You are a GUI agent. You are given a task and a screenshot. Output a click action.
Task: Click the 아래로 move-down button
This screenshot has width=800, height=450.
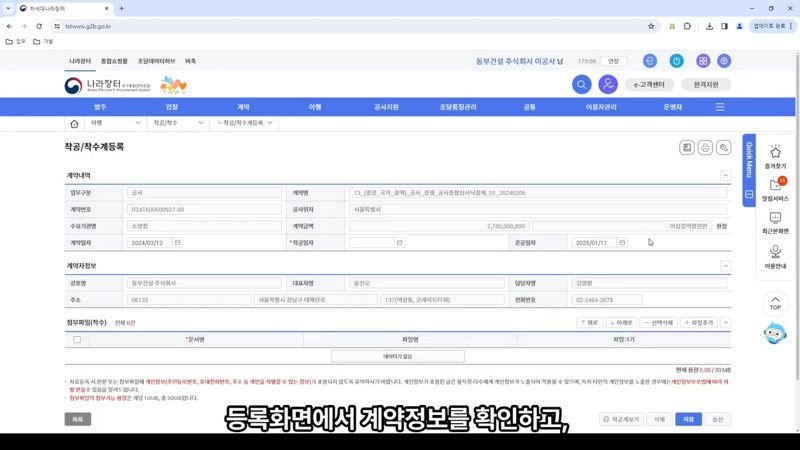tap(621, 322)
